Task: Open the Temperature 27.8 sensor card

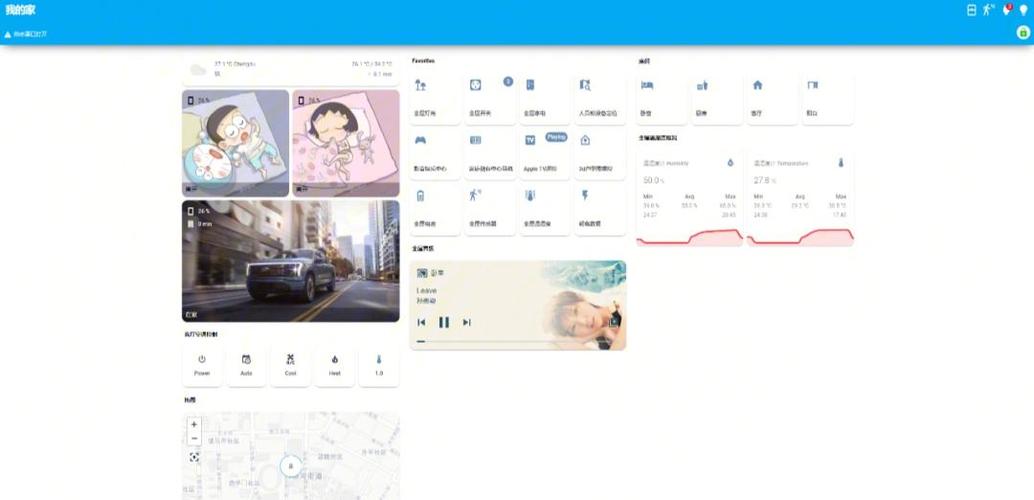Action: 801,199
